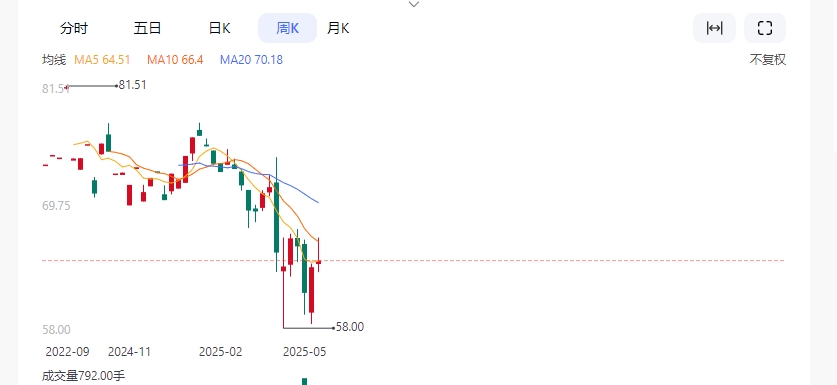This screenshot has width=837, height=385.
Task: Switch to the 分时 tab
Action: (74, 28)
